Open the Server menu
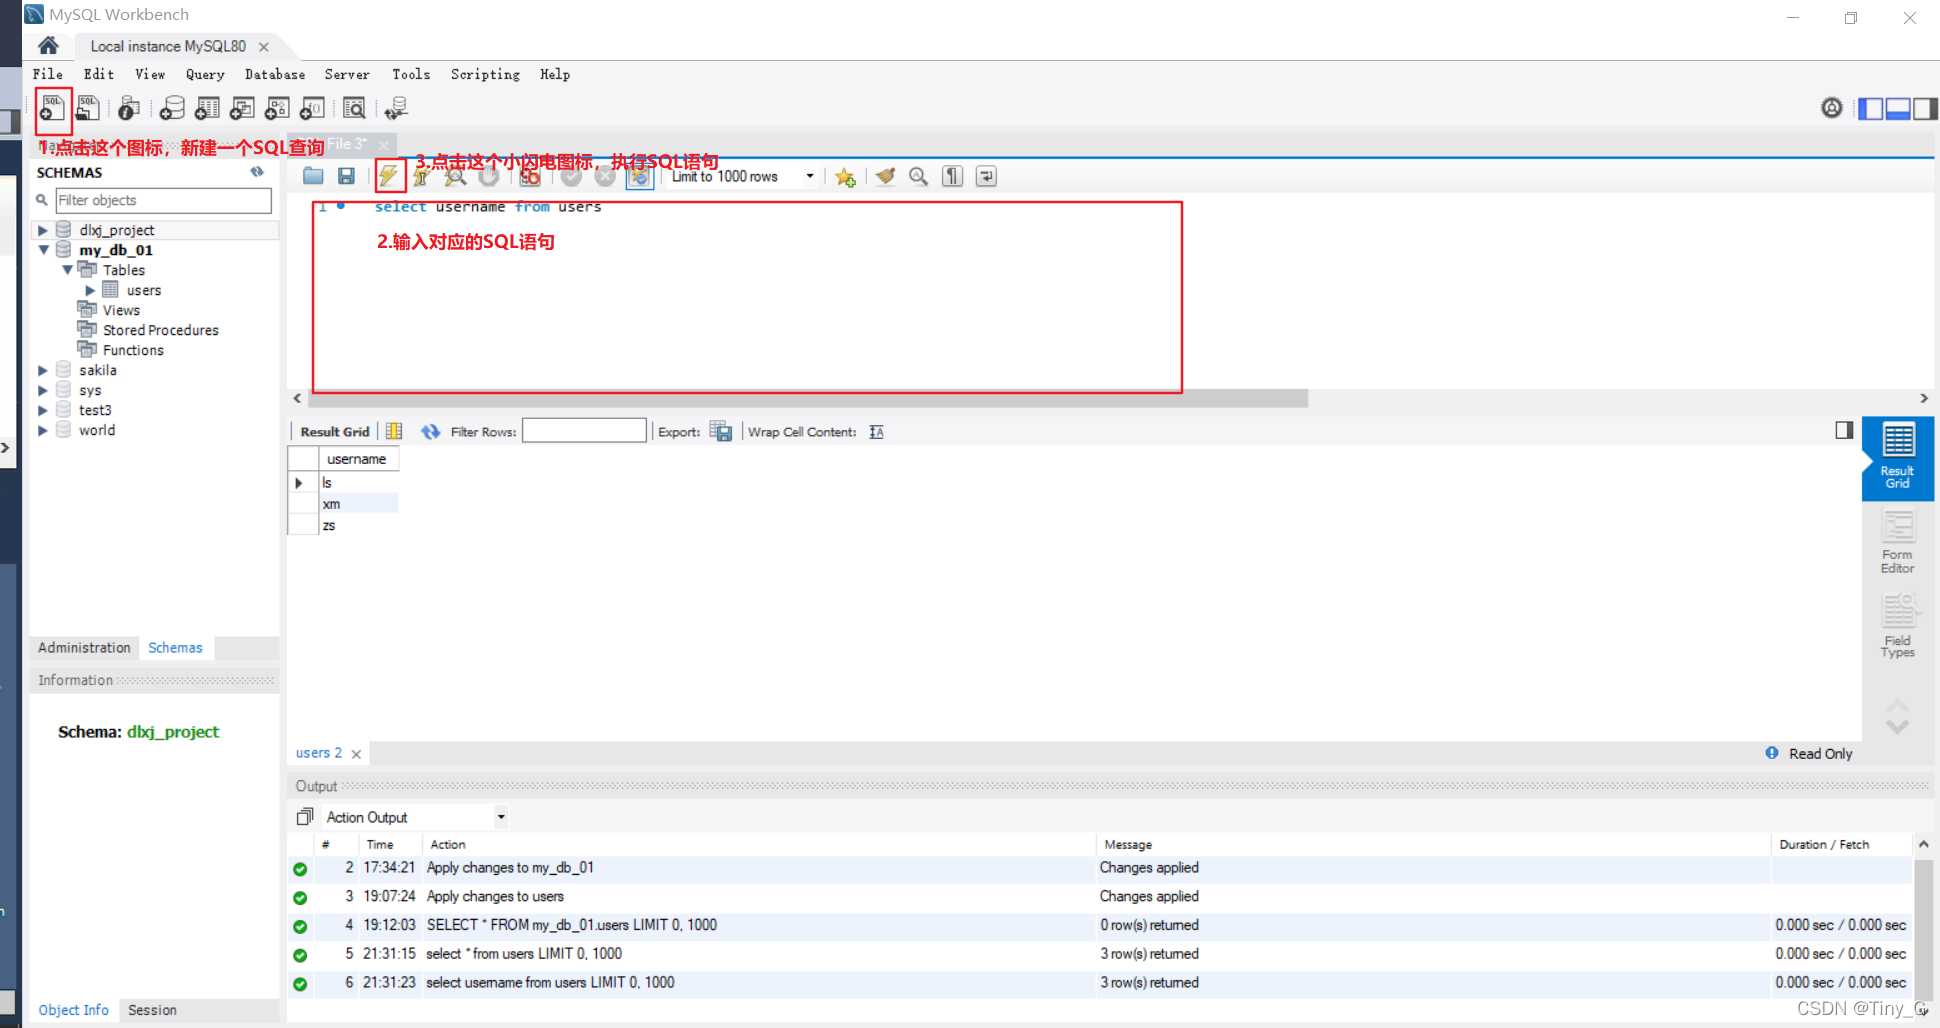Image resolution: width=1940 pixels, height=1028 pixels. coord(347,74)
